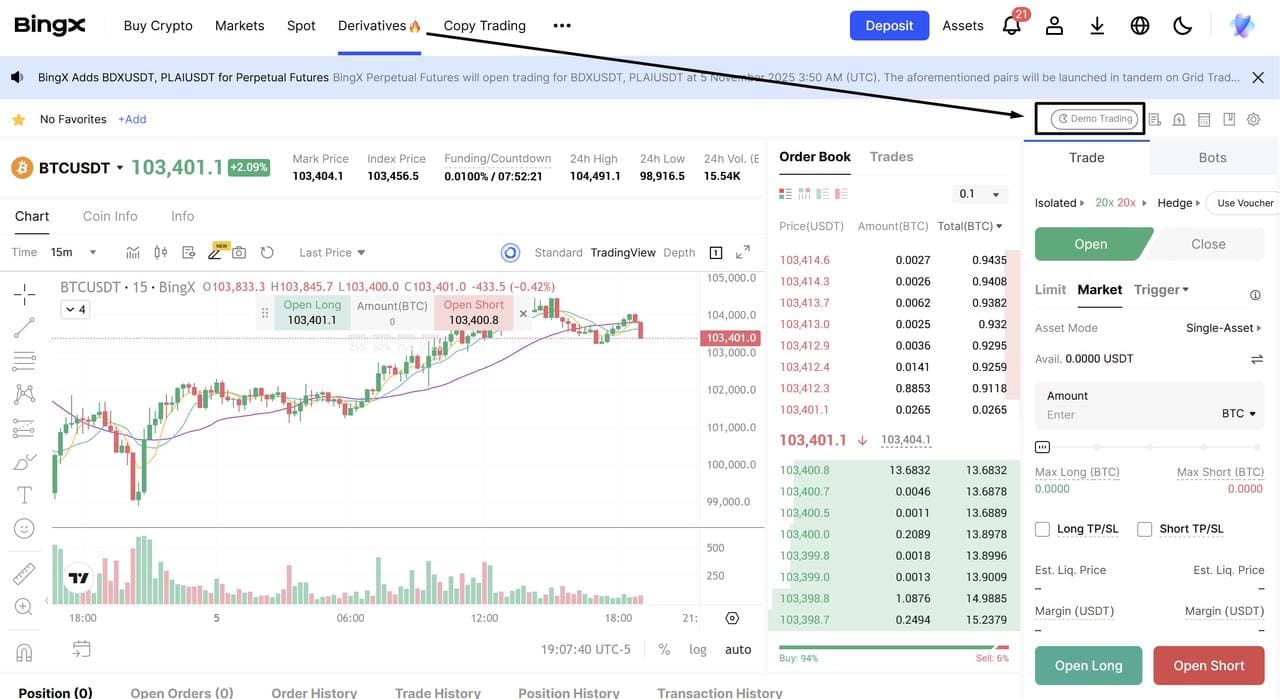Select the text tool in chart toolbar
Viewport: 1280px width, 699px height.
coord(24,495)
